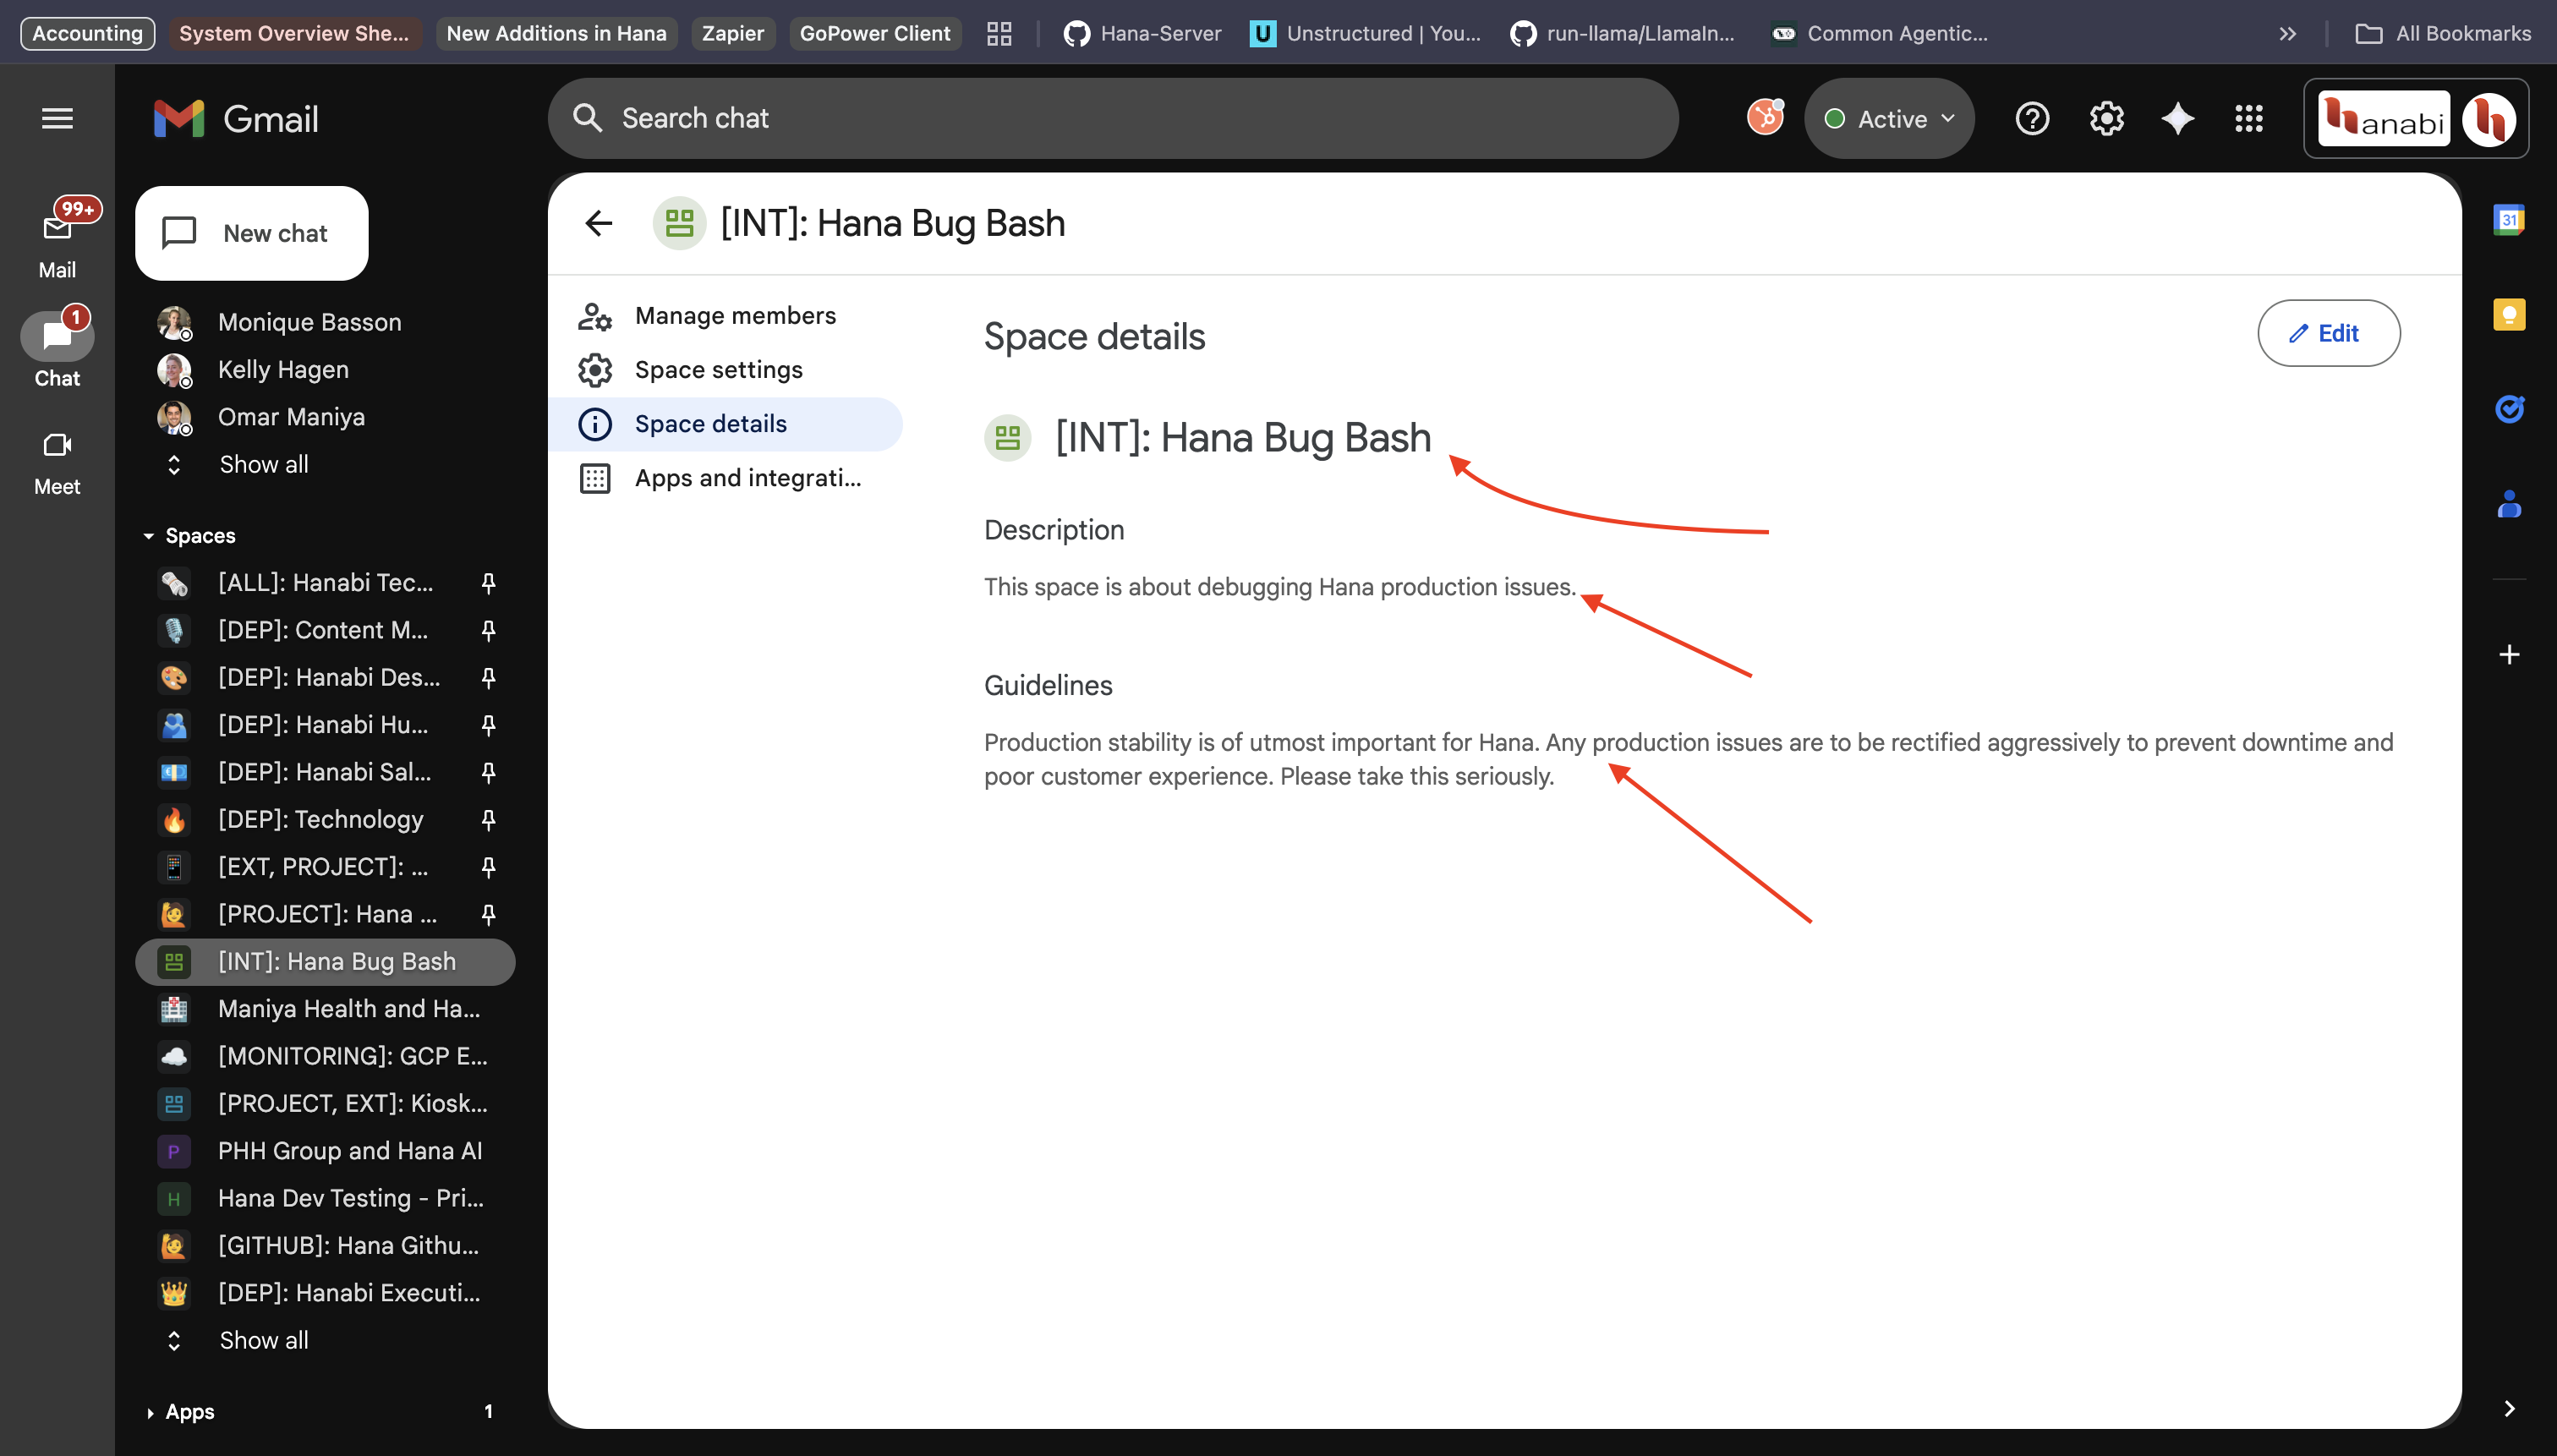Click the tab groups grid icon in bookmarks bar
Screen dimensions: 2557x1456
[x=999, y=33]
